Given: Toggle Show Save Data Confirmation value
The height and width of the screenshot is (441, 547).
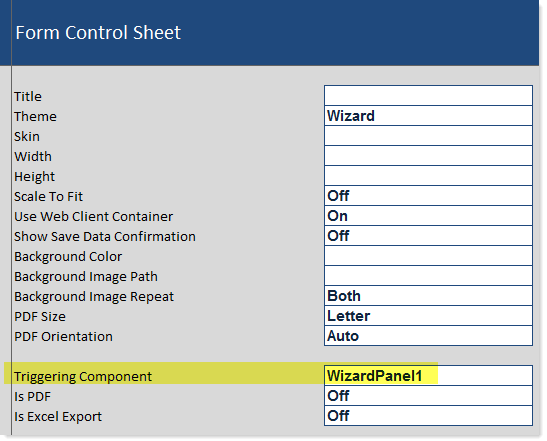Looking at the screenshot, I should point(428,236).
